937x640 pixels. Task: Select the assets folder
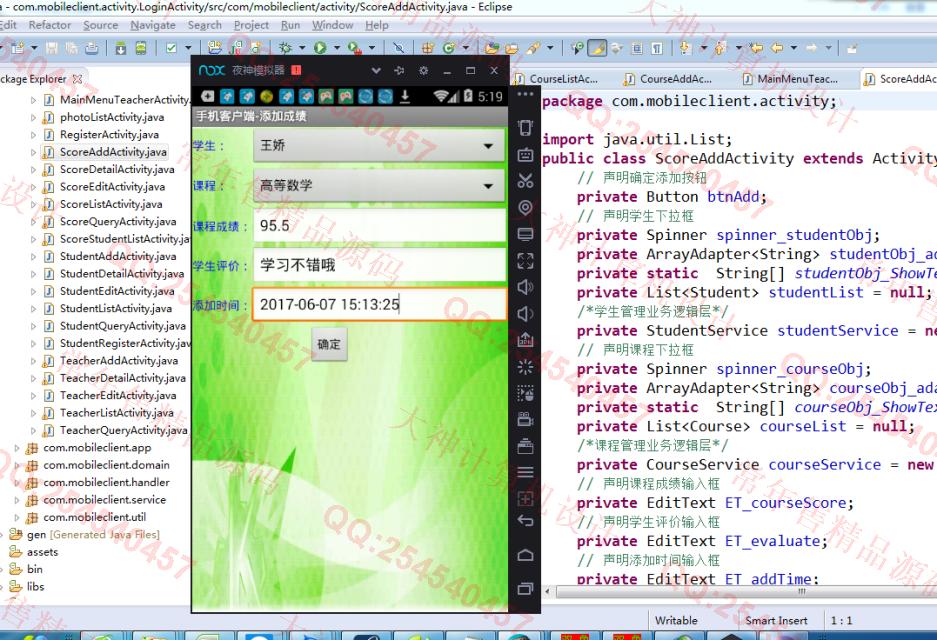click(x=42, y=552)
